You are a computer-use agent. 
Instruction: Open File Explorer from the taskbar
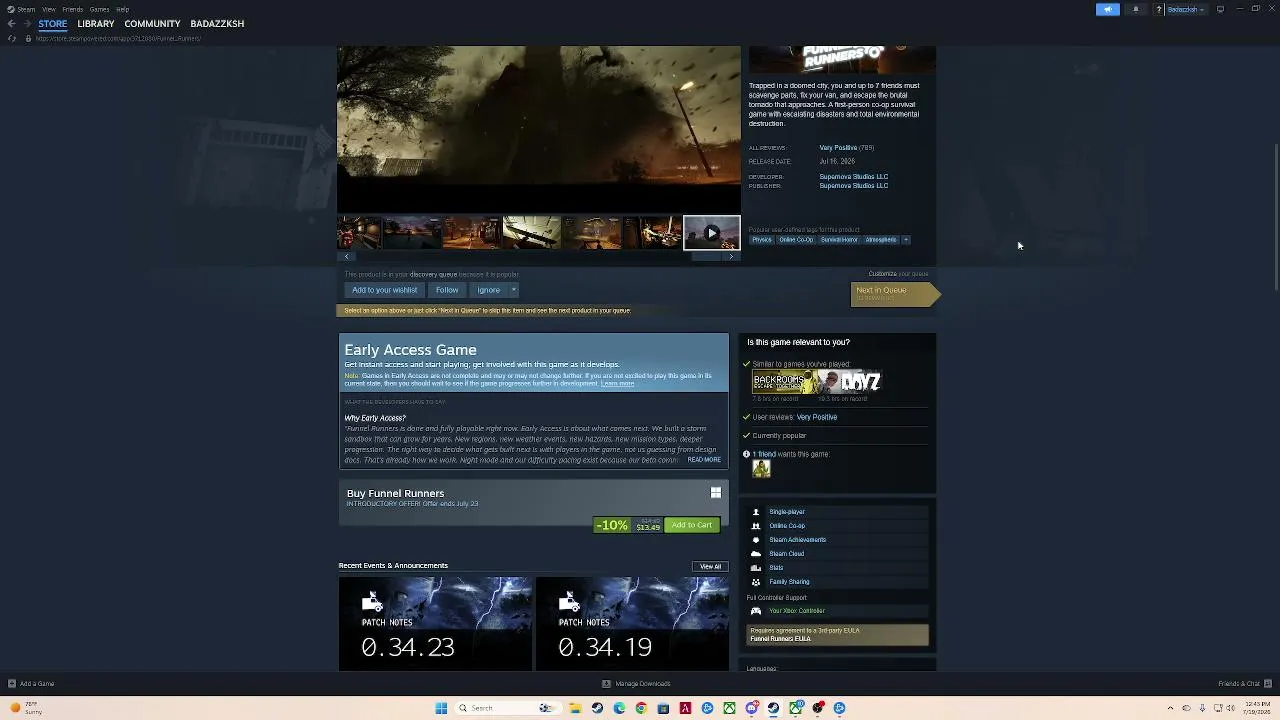[x=575, y=708]
